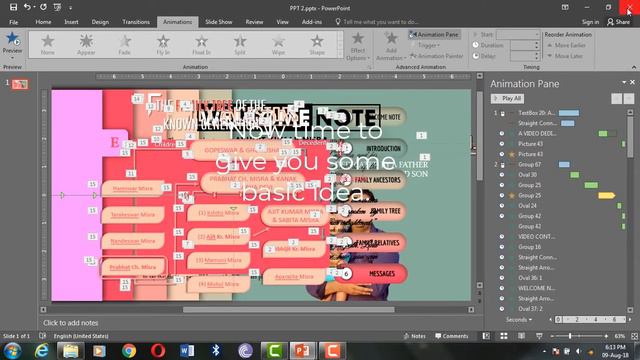
Task: Apply the Fade animation effect
Action: 124,44
